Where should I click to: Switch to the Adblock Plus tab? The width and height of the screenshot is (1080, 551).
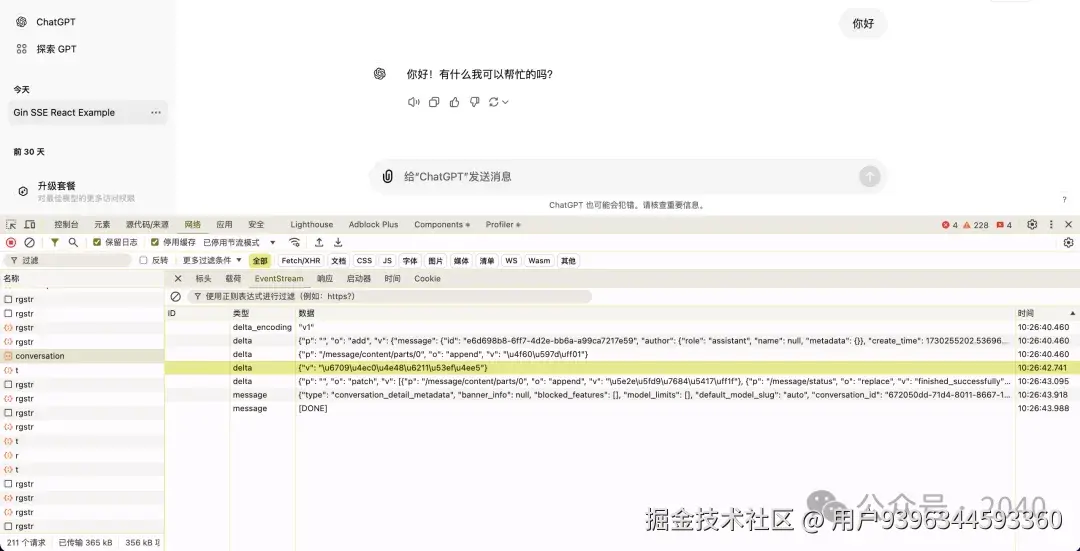click(x=373, y=225)
